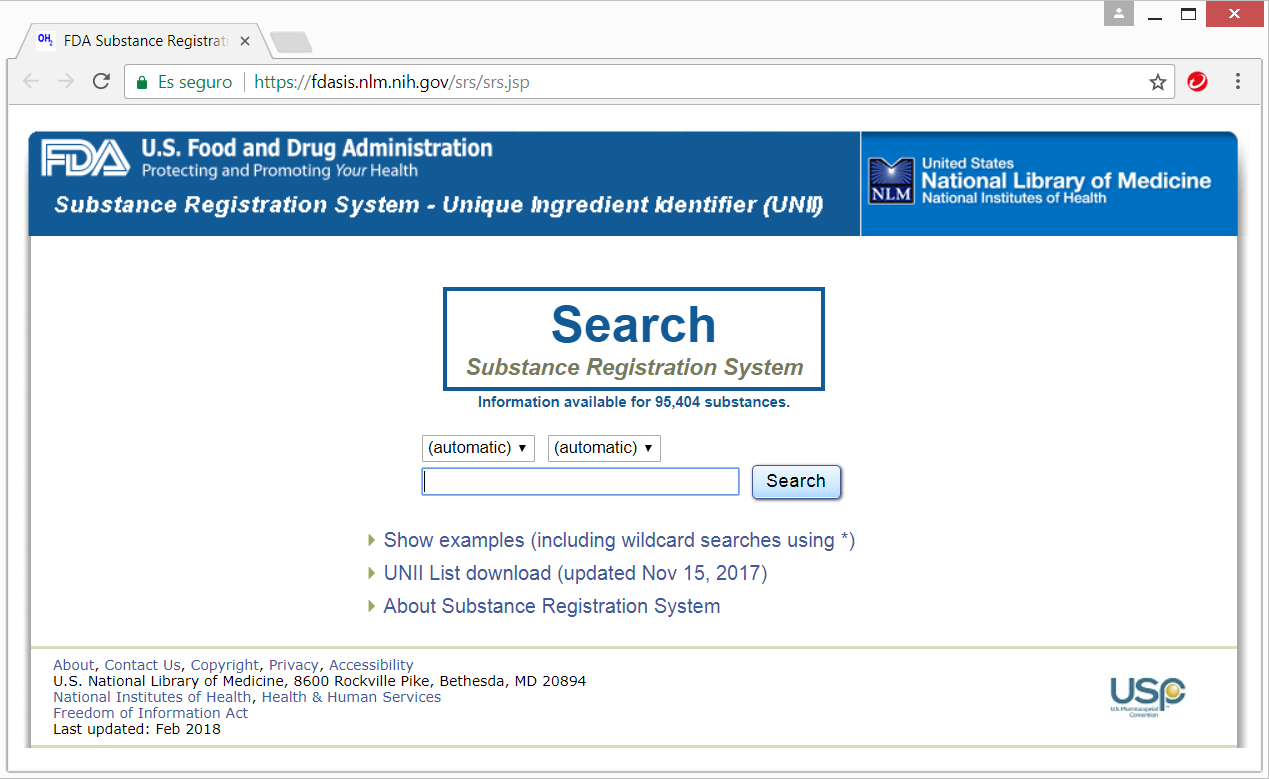Image resolution: width=1269 pixels, height=779 pixels.
Task: Bookmark page with star icon
Action: coord(1158,82)
